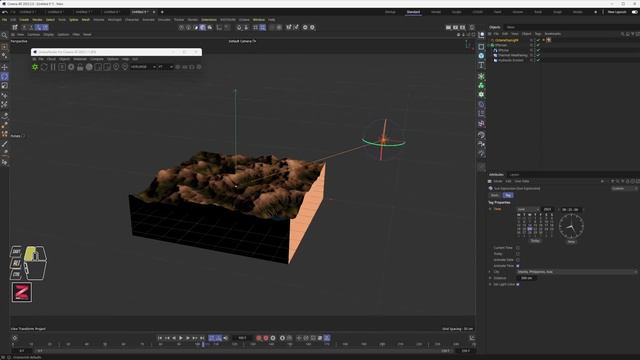Enable the Animate Date checkbox
640x360 pixels.
518,260
